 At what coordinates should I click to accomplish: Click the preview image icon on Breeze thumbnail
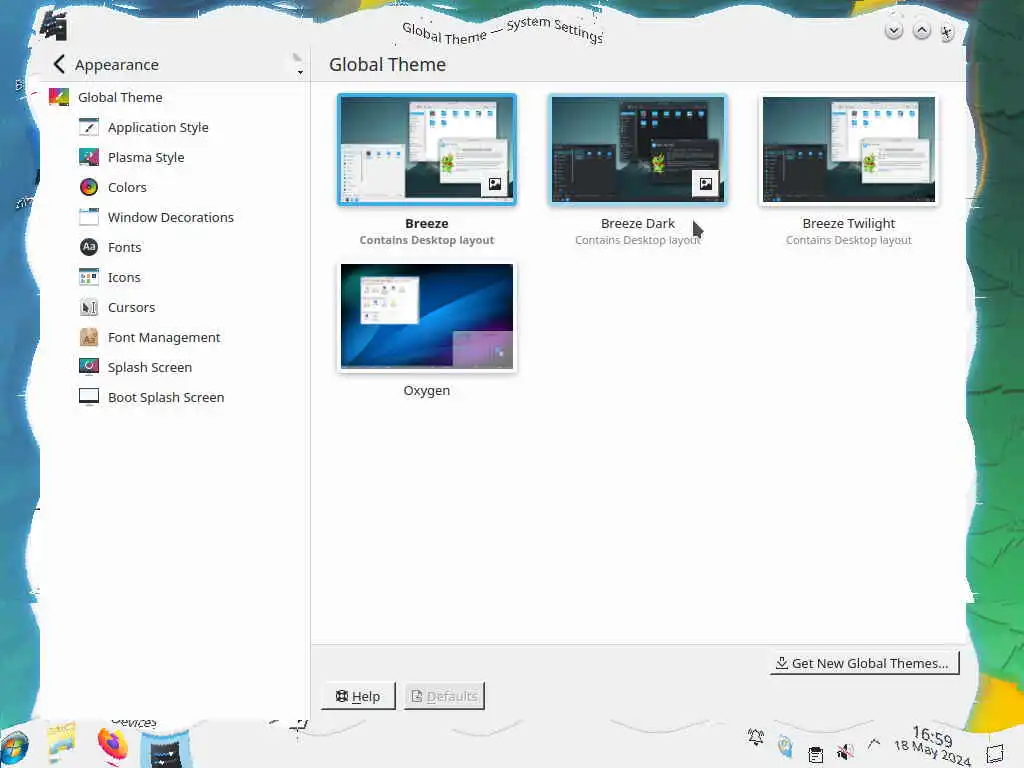495,184
